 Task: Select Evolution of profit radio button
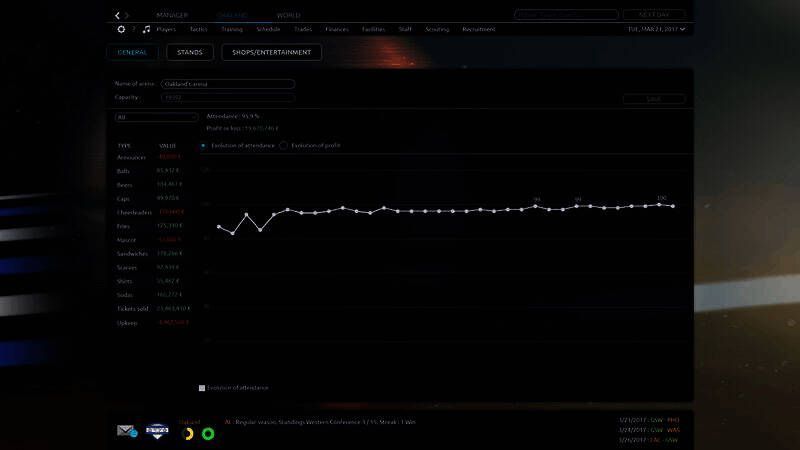[x=284, y=145]
